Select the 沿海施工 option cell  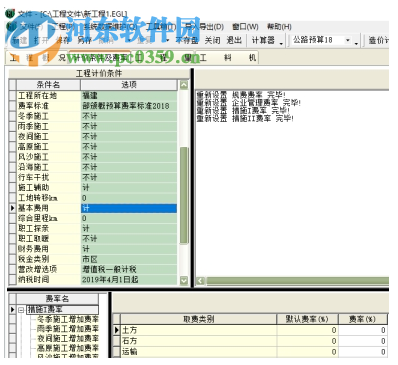pos(129,167)
